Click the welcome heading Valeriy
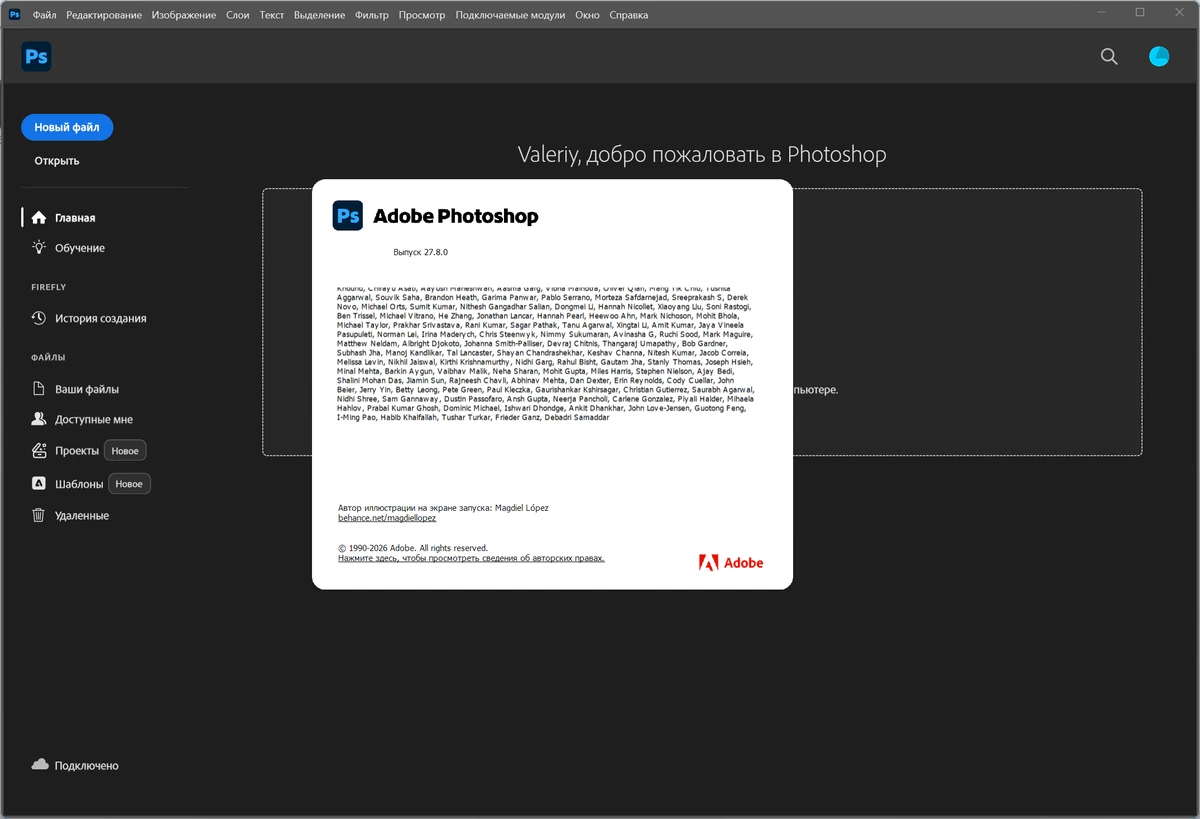The width and height of the screenshot is (1200, 819). [x=702, y=154]
